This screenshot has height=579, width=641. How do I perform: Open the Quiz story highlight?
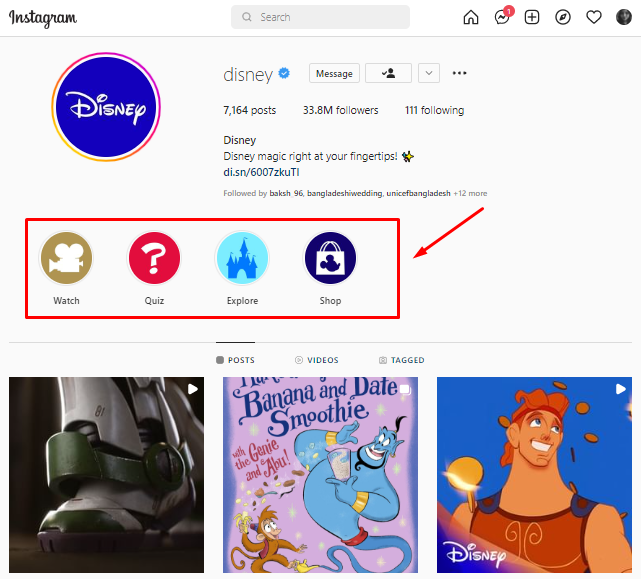click(x=154, y=258)
